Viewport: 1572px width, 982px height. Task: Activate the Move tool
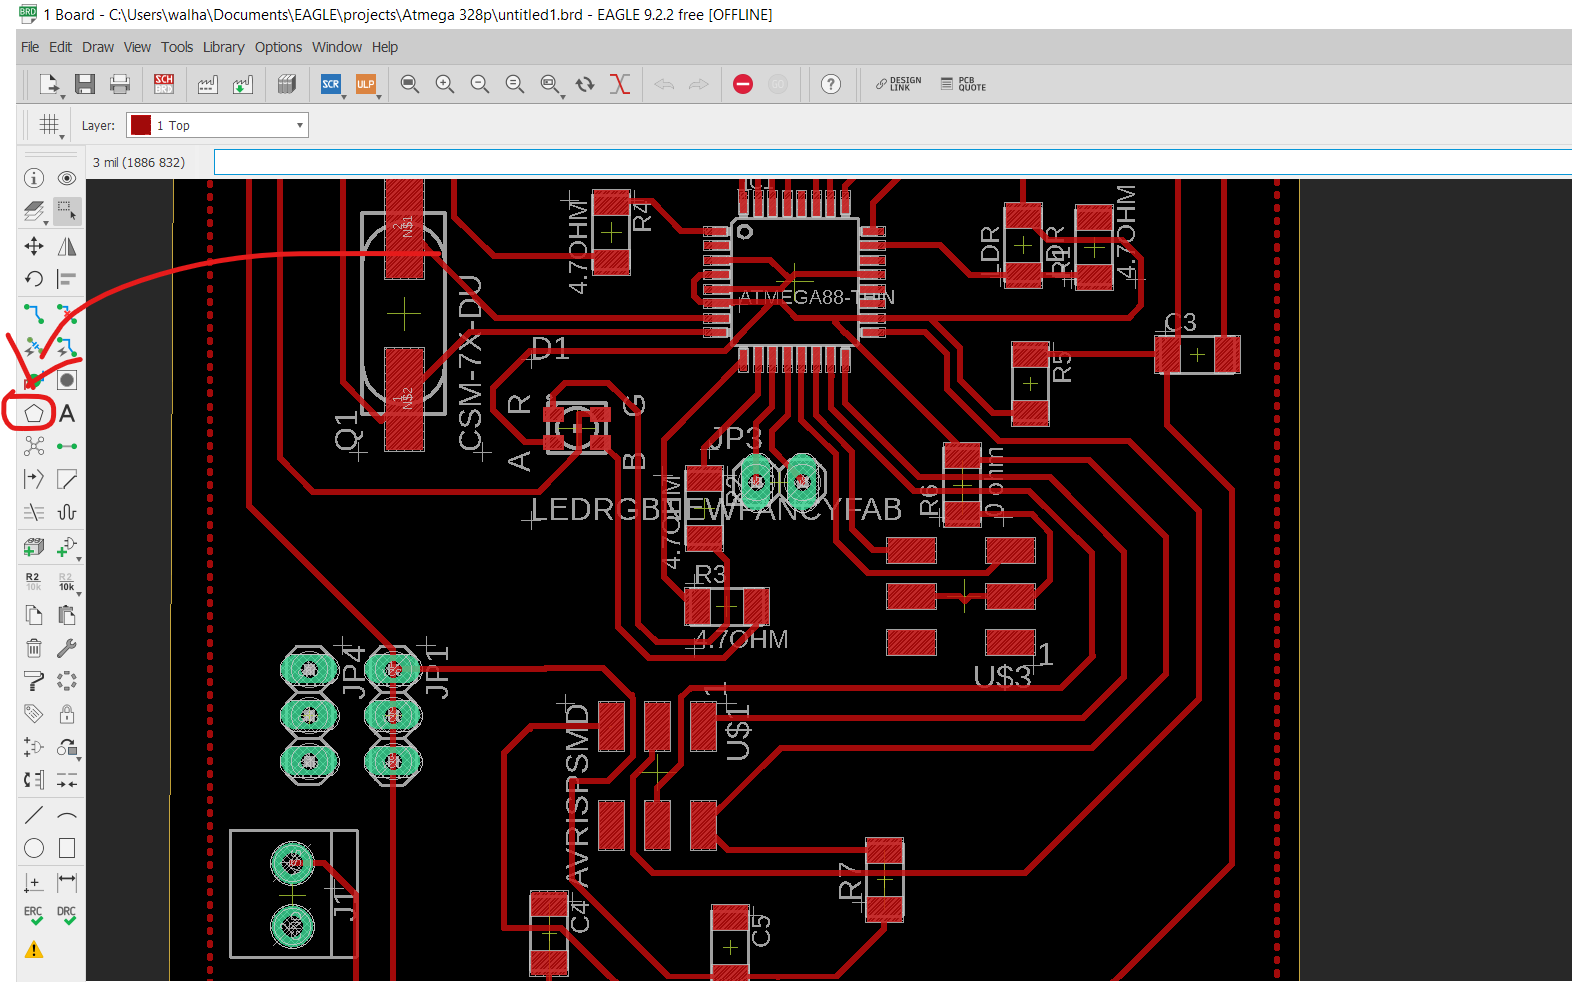tap(34, 246)
